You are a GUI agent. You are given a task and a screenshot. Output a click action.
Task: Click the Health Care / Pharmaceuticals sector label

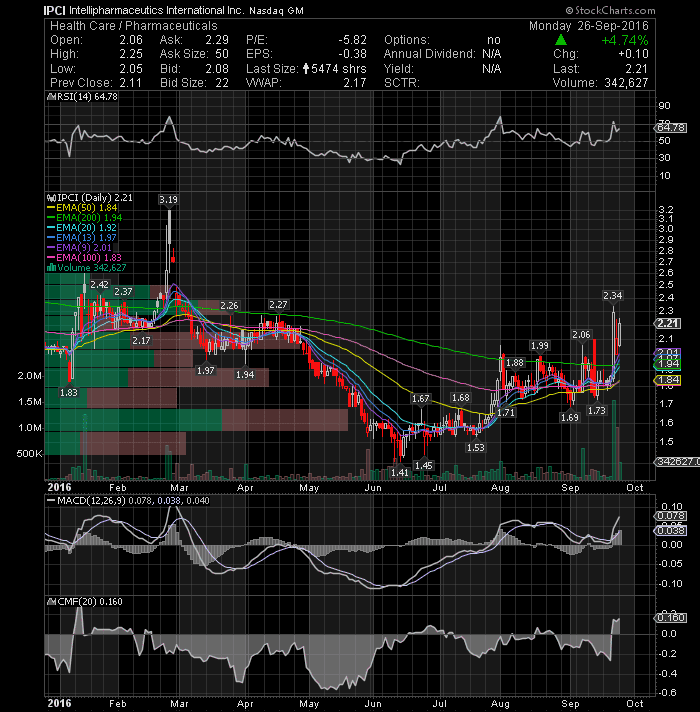133,26
